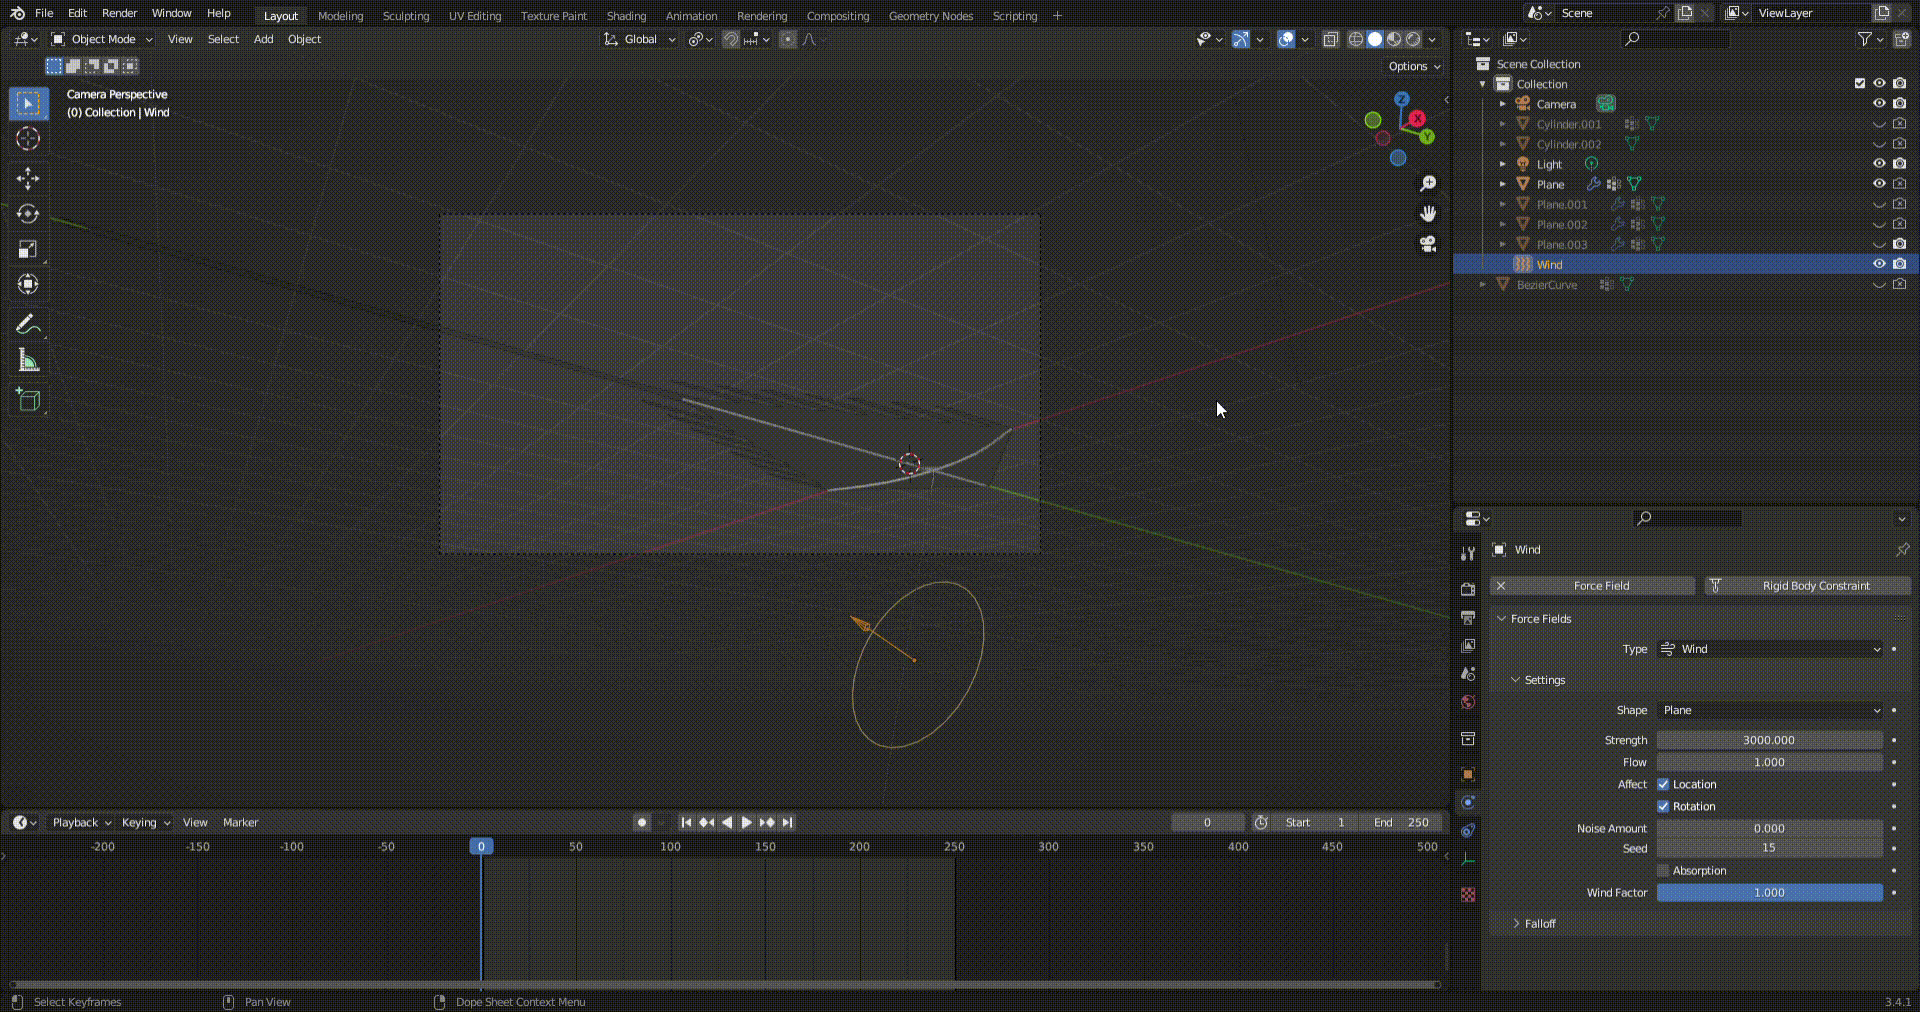Expand the Falloff section
This screenshot has width=1920, height=1012.
(1539, 924)
